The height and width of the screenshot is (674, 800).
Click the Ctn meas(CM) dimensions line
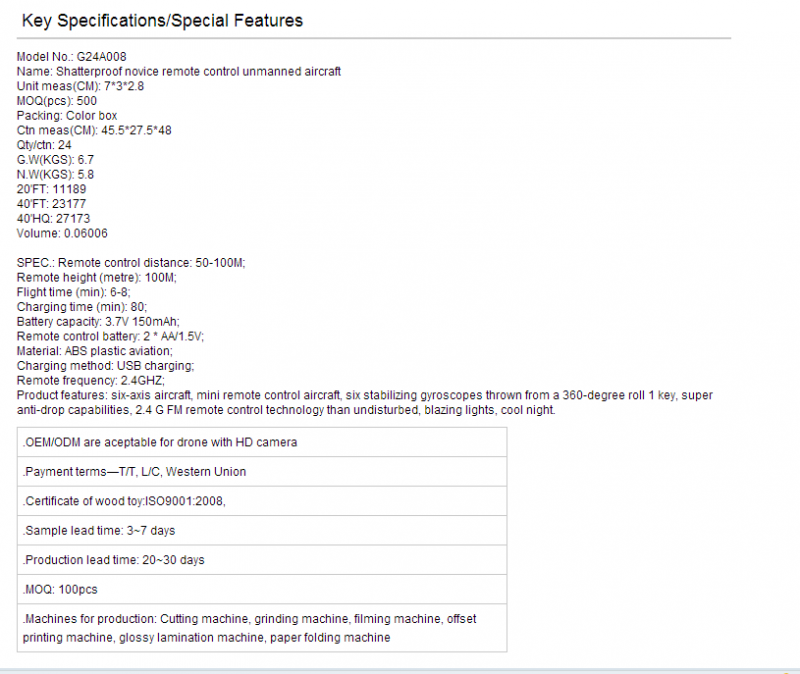coord(94,131)
